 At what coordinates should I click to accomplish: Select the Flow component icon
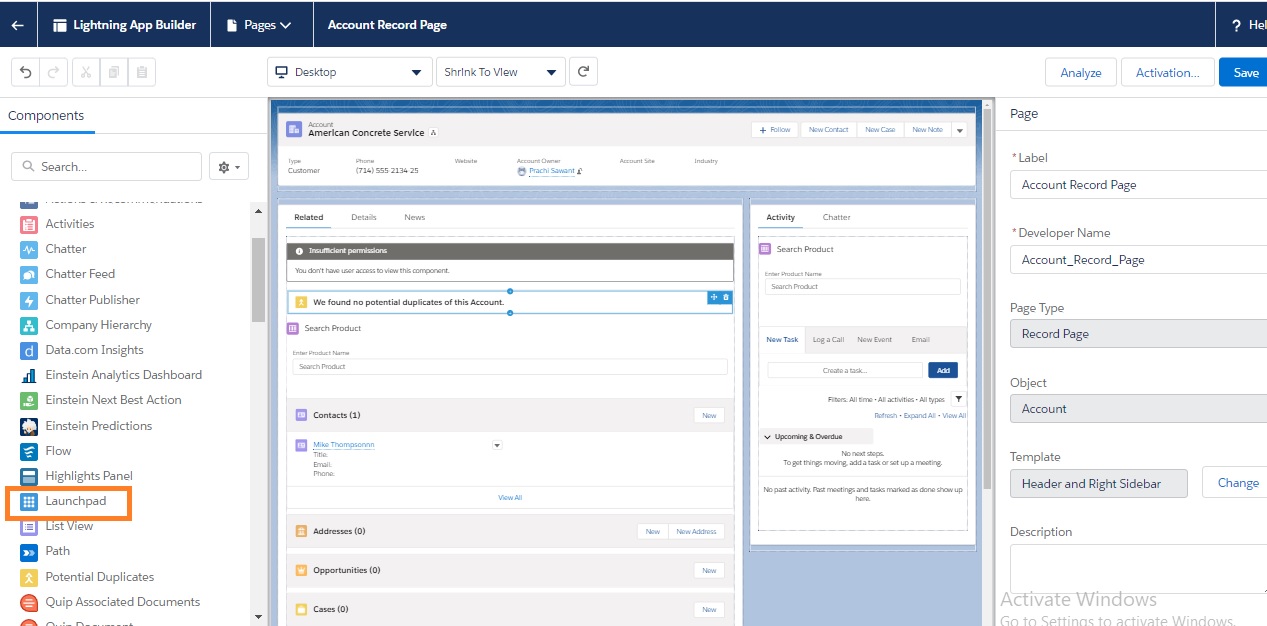(28, 451)
